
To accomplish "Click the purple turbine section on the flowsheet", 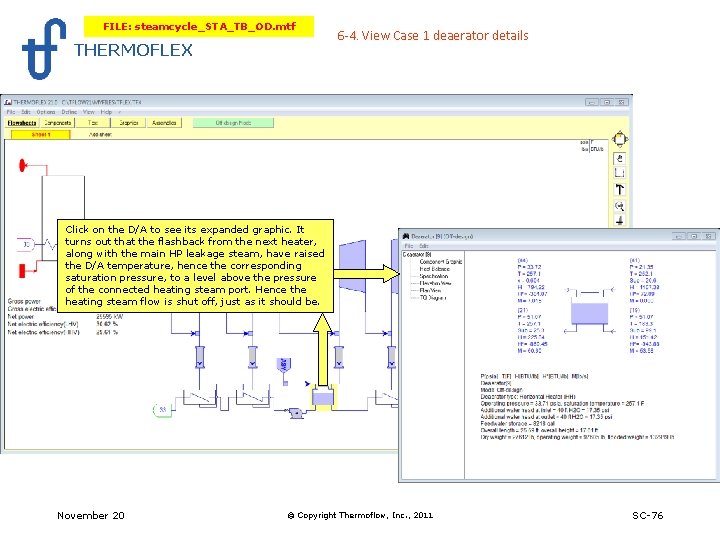I will [x=352, y=266].
